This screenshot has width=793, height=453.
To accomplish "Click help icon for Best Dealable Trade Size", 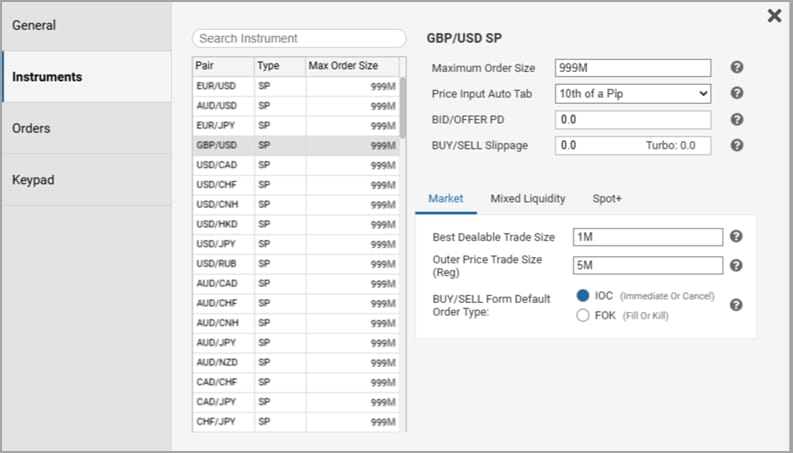I will click(x=737, y=237).
